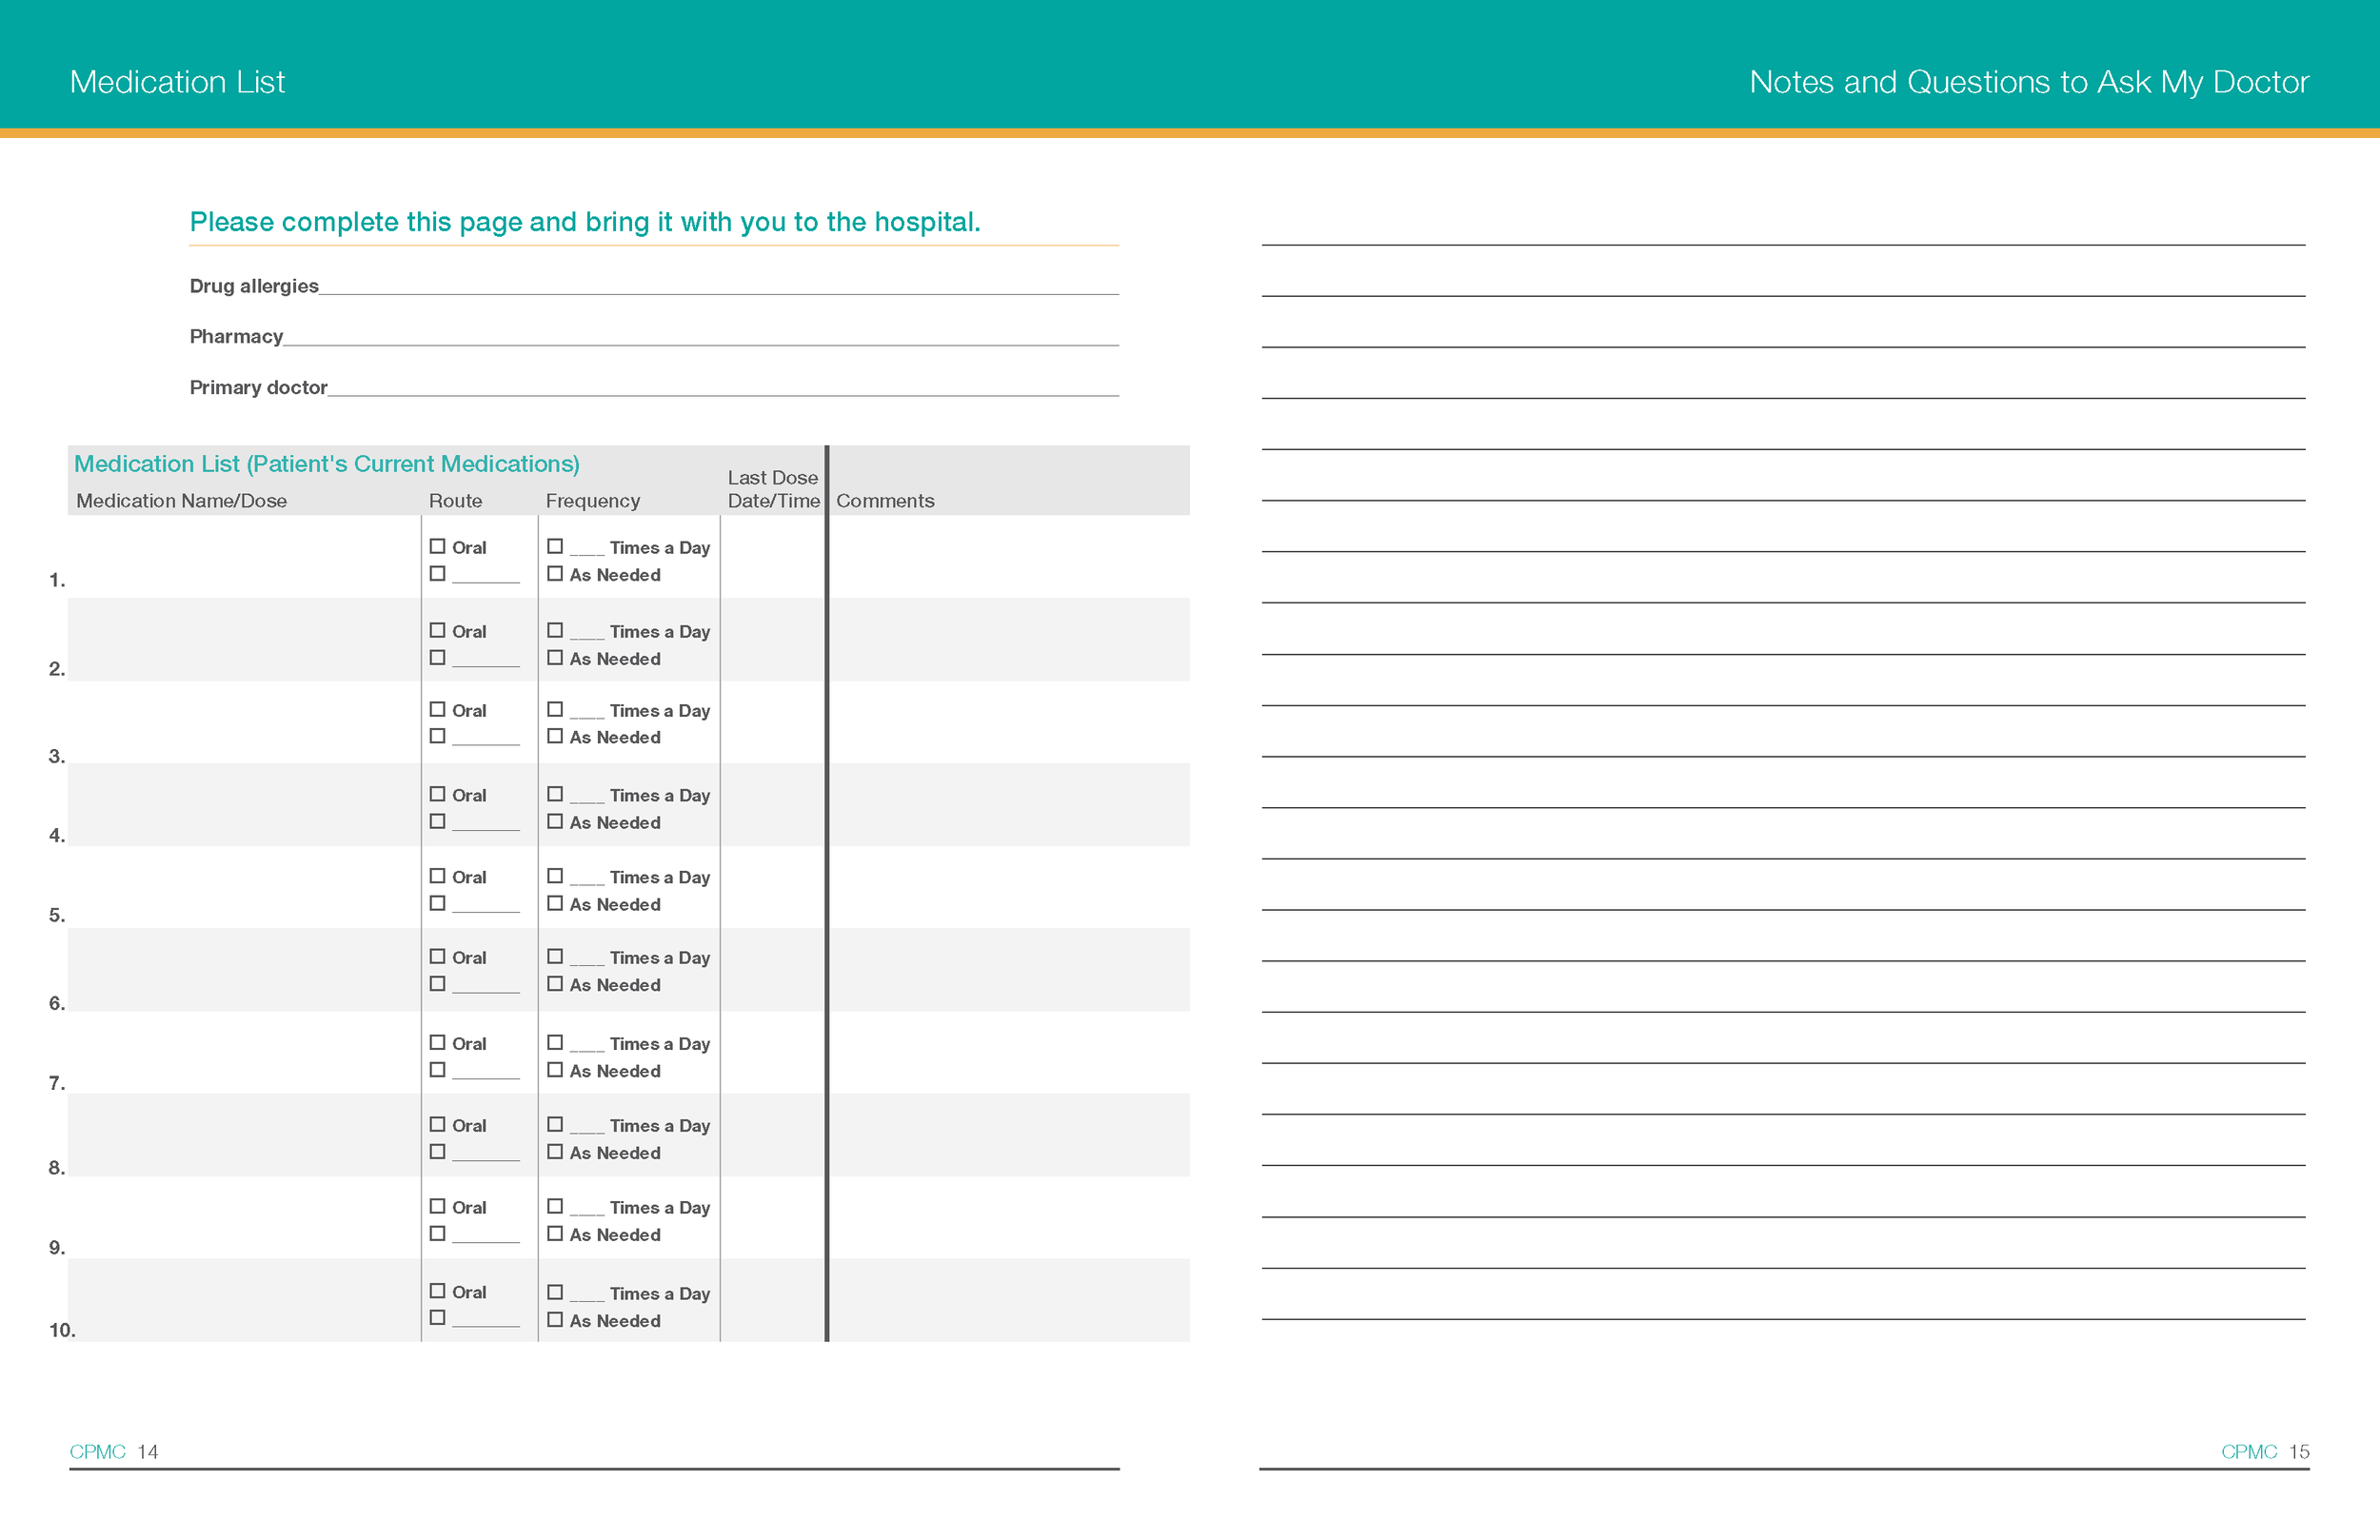
Task: Click the CPMC 15 page footer
Action: coord(2265,1452)
